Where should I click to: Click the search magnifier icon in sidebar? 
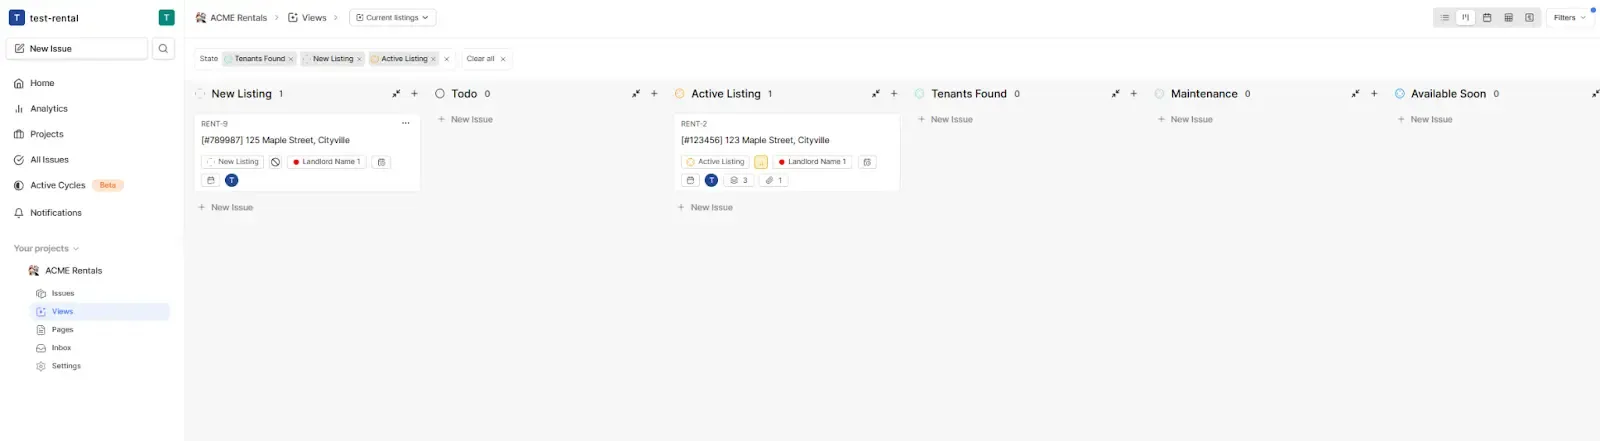coord(163,48)
